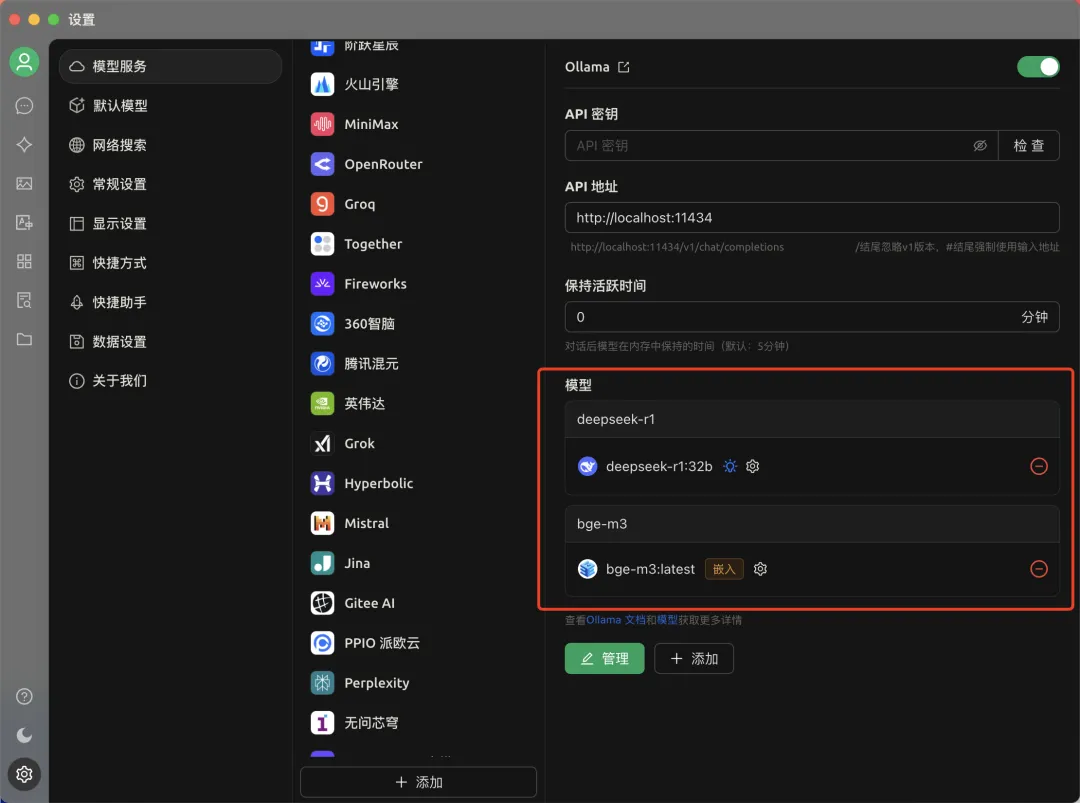Click the API 地址 input field

(x=811, y=218)
